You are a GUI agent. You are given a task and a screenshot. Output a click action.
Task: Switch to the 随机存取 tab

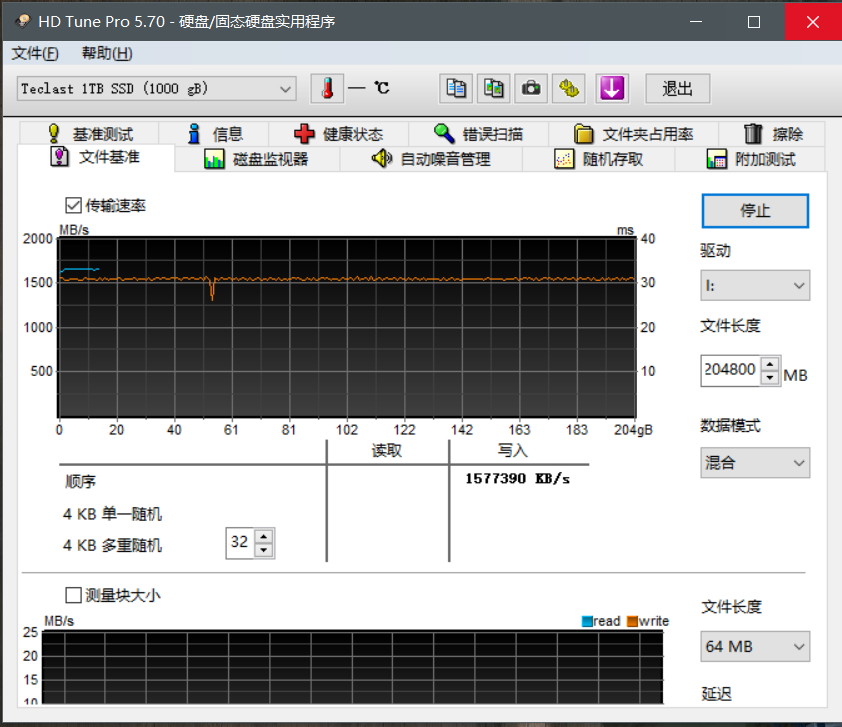click(599, 159)
